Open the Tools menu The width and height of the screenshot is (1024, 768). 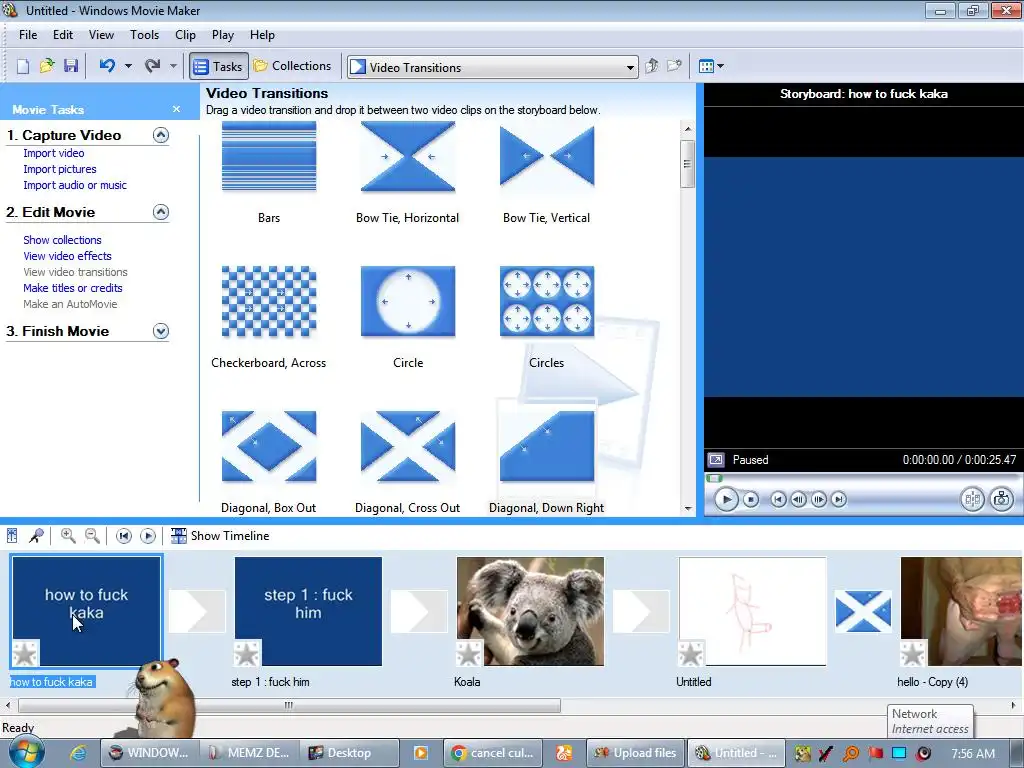pyautogui.click(x=144, y=35)
